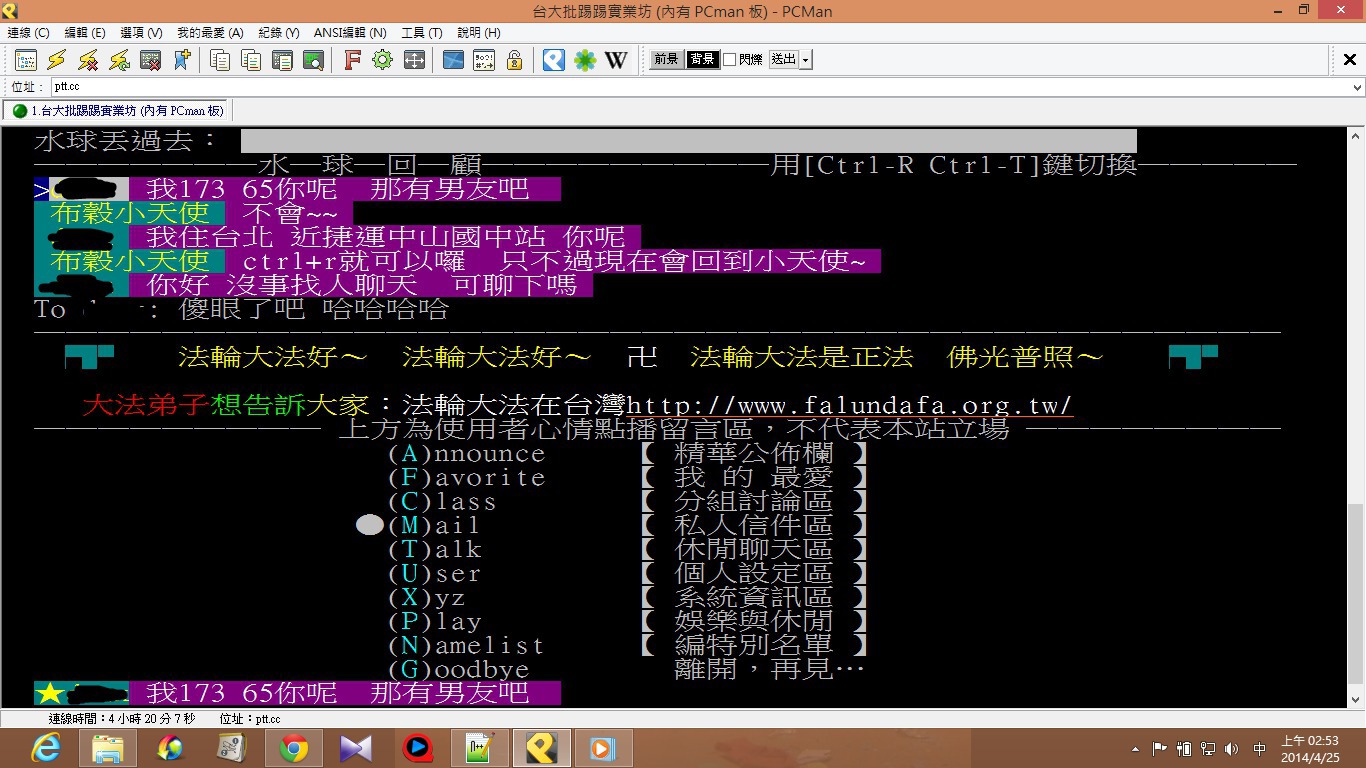Pick the 前景 foreground color swatch
Viewport: 1366px width, 768px height.
pyautogui.click(x=667, y=60)
